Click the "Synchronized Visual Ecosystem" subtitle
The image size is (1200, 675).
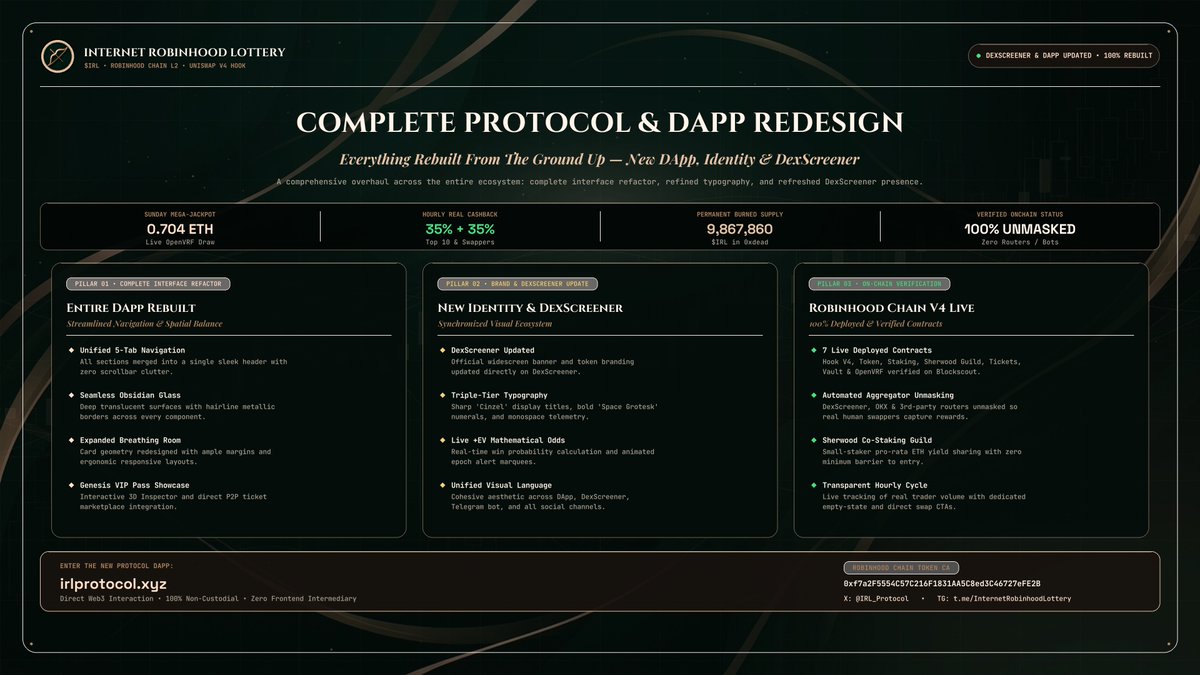496,324
